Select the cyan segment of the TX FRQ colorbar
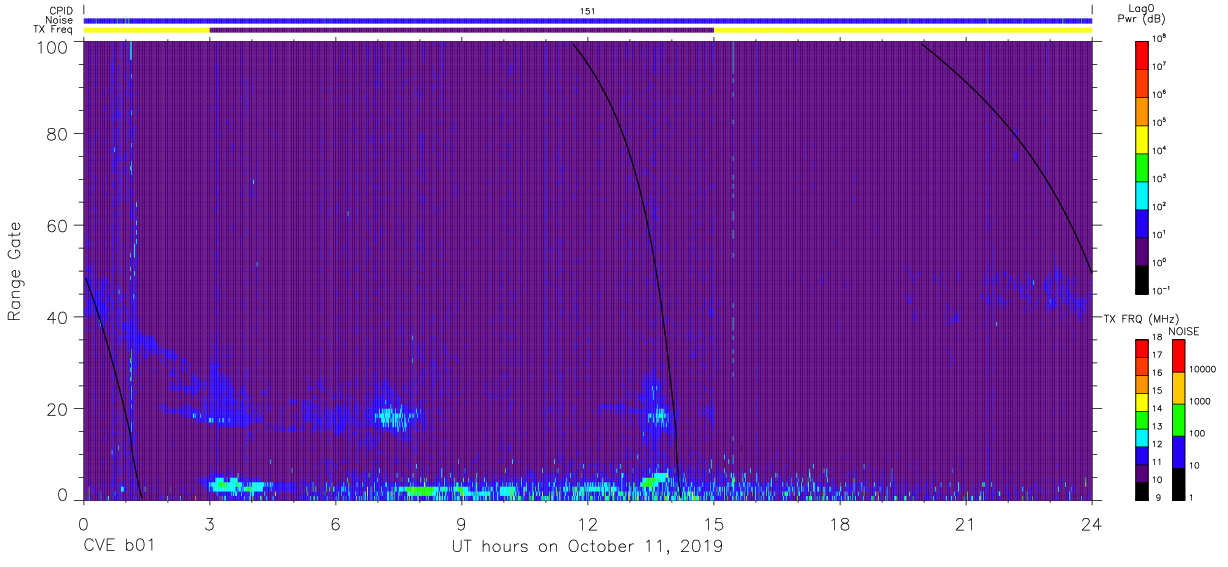The height and width of the screenshot is (567, 1228). [x=1141, y=436]
